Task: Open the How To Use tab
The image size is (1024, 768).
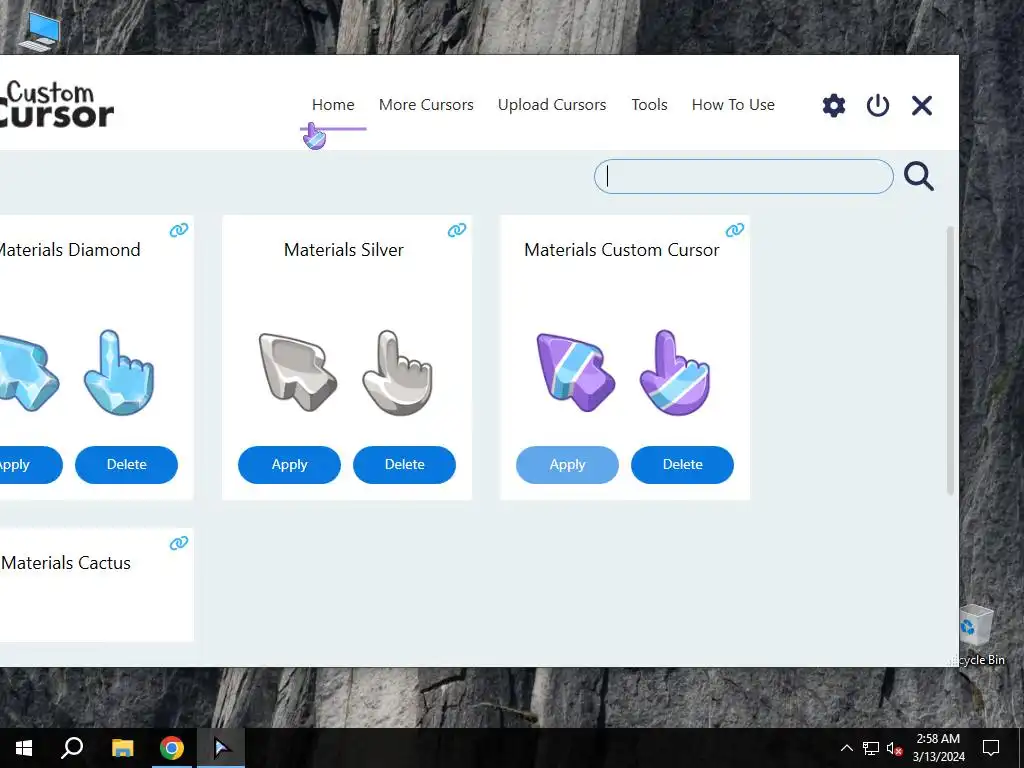Action: tap(733, 104)
